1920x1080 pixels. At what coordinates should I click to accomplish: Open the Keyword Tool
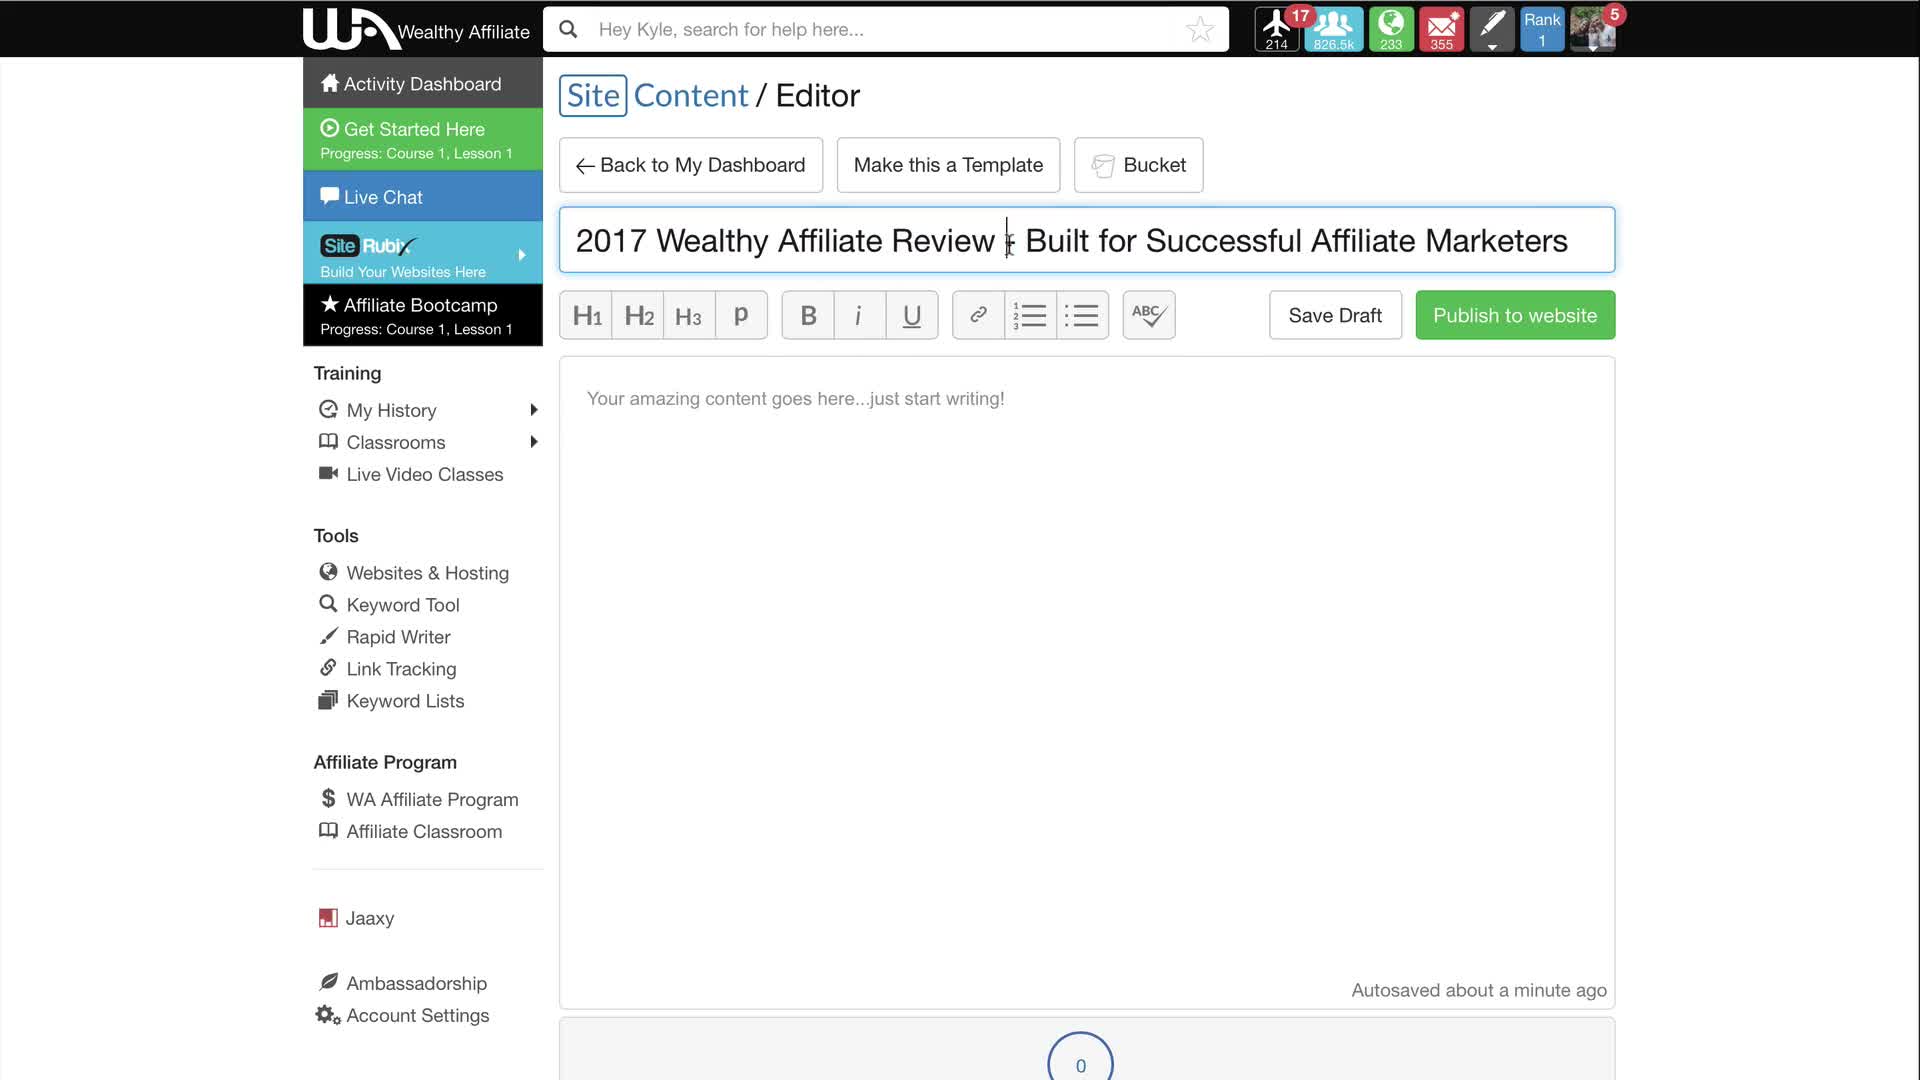(402, 605)
